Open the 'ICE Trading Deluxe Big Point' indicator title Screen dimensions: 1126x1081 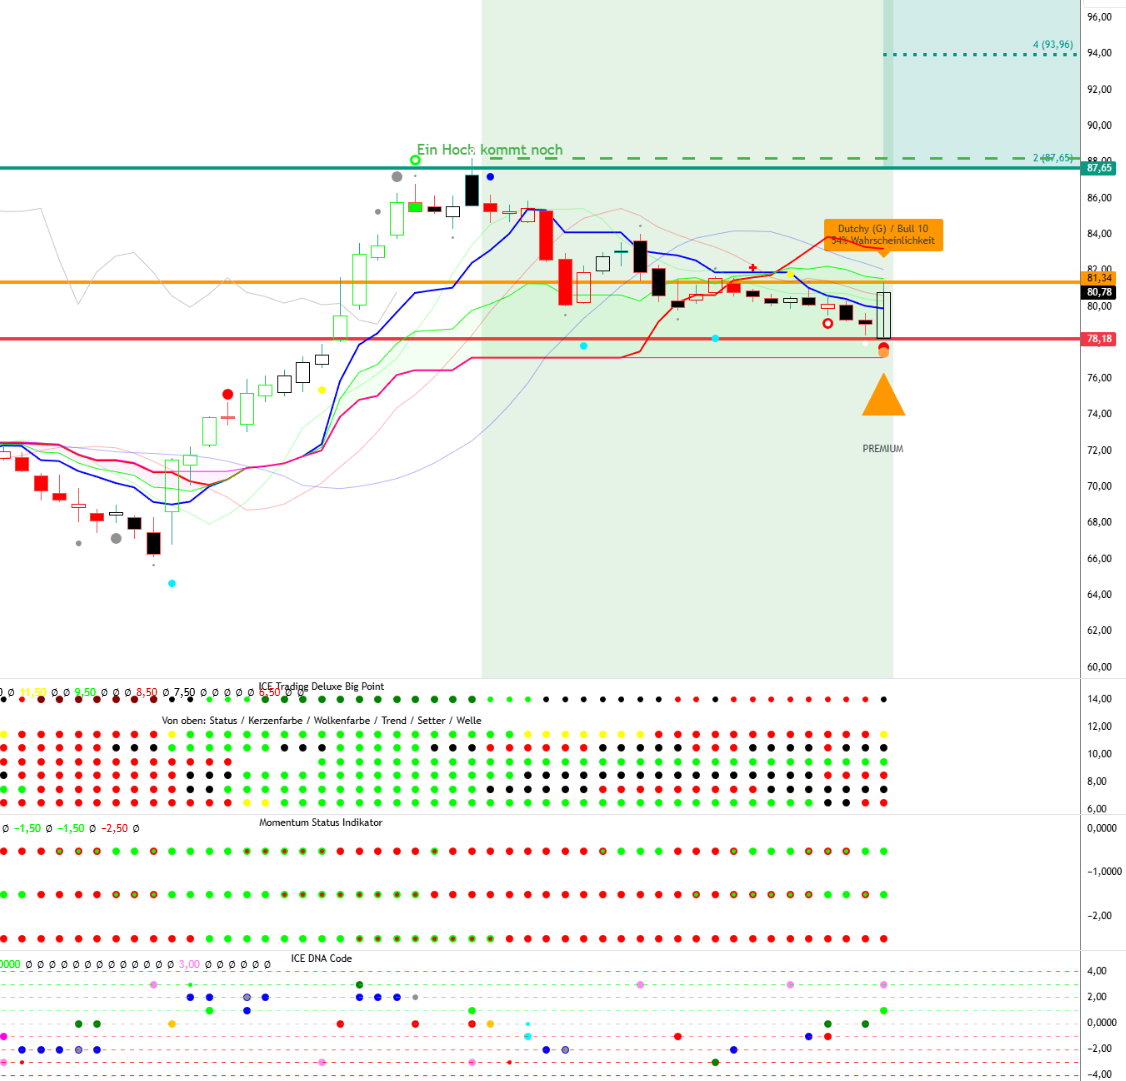click(321, 687)
